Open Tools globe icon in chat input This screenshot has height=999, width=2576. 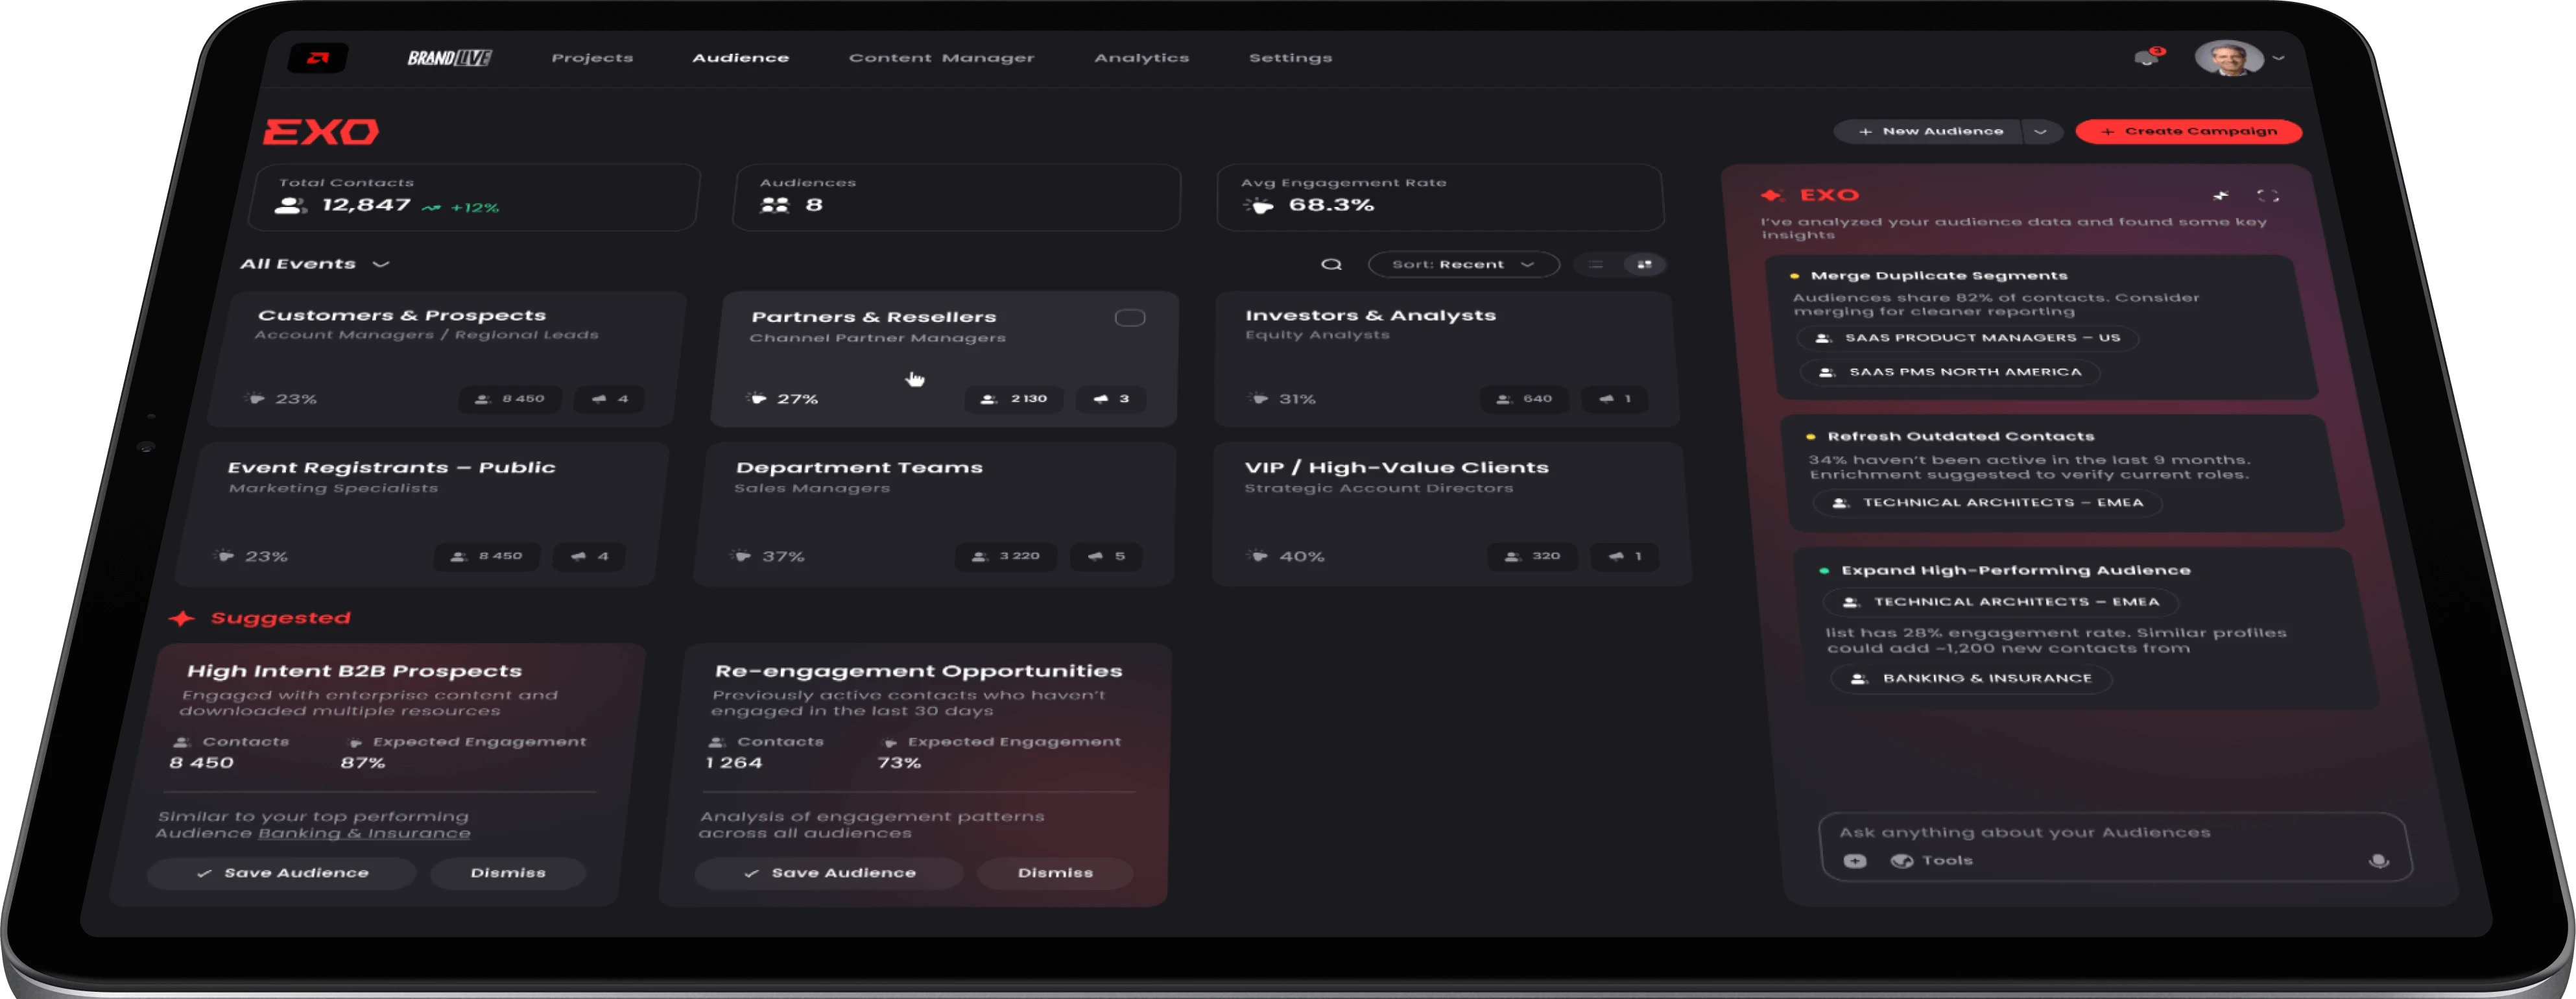tap(1902, 861)
